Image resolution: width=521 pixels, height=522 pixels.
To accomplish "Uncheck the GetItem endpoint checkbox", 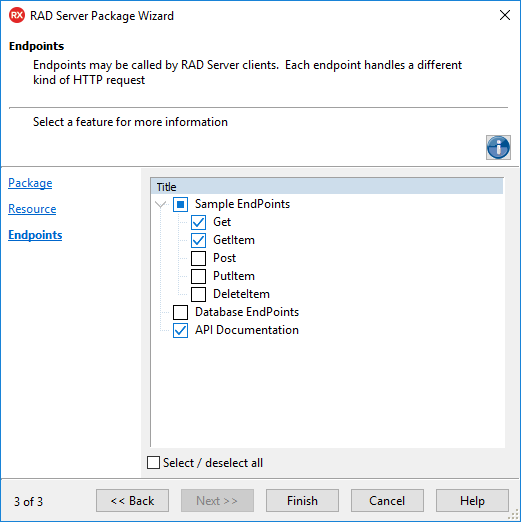I will [198, 240].
